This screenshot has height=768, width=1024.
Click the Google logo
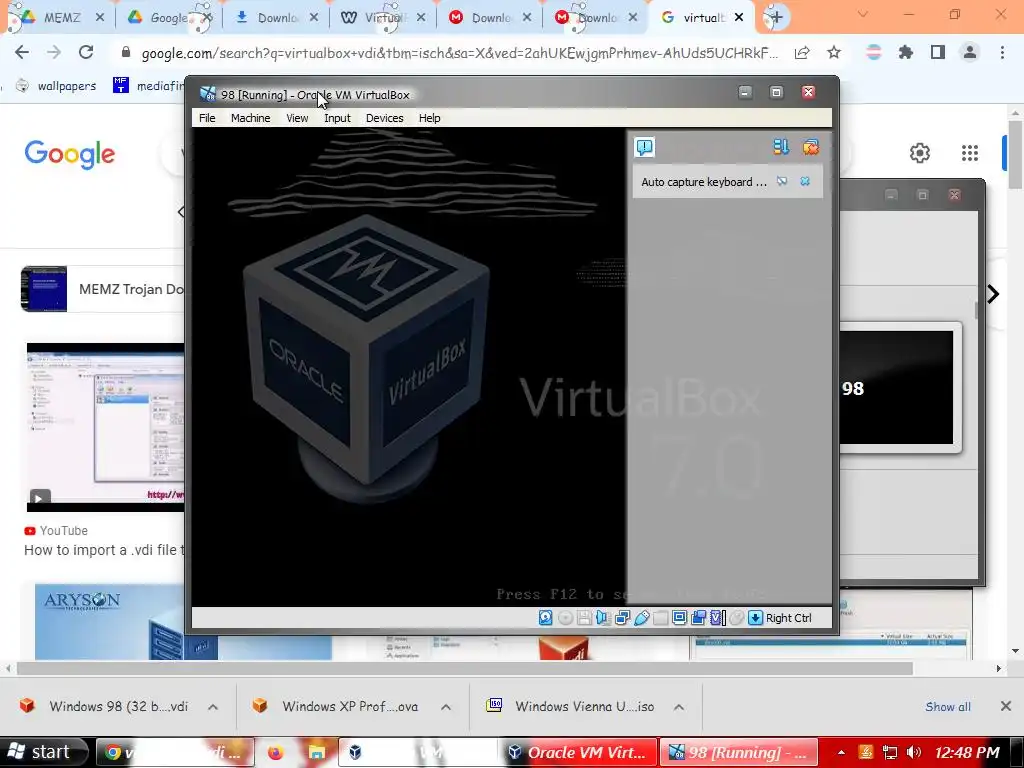(70, 154)
